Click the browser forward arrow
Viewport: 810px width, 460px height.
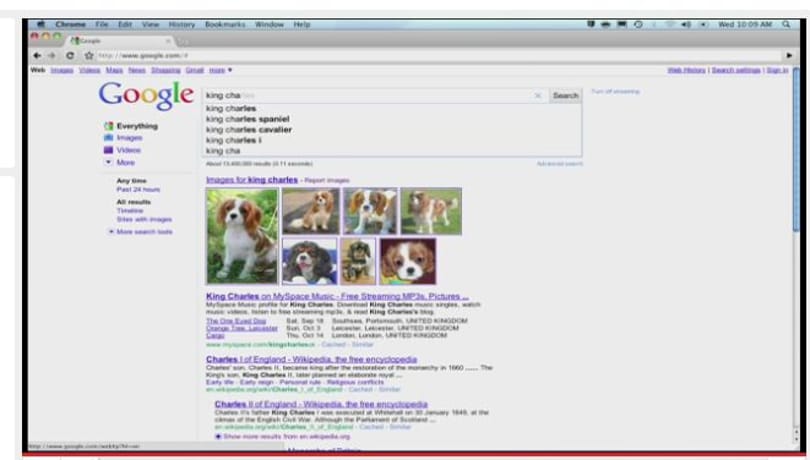[x=52, y=55]
